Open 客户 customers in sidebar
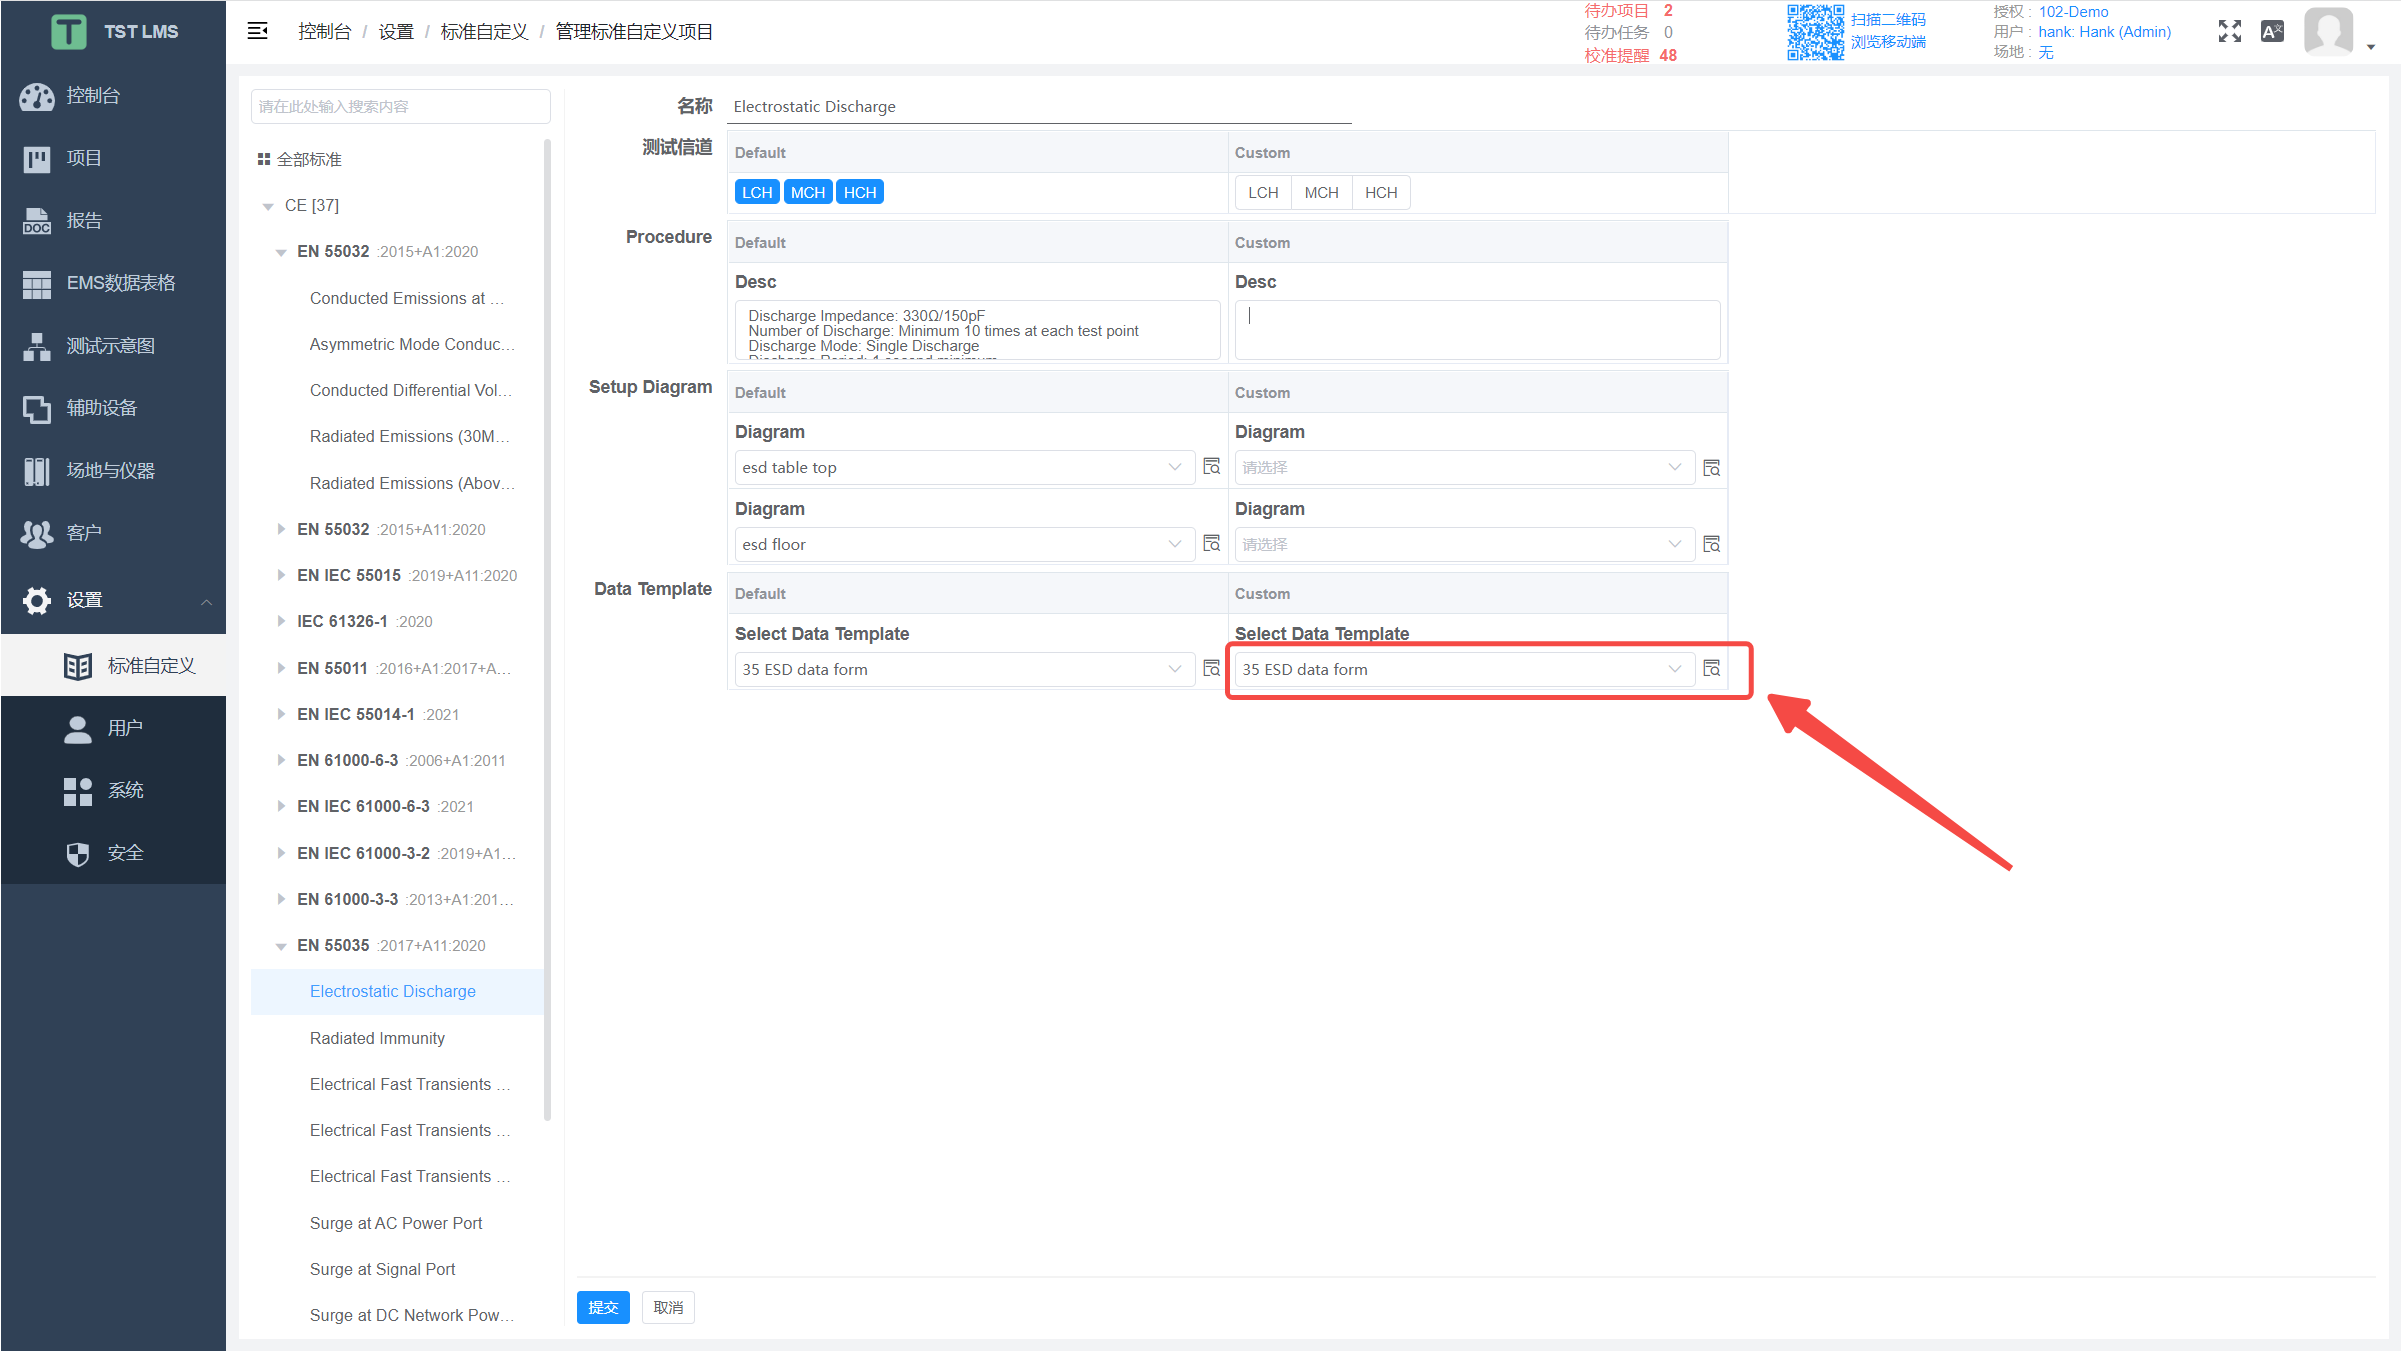Viewport: 2401px width, 1351px height. (113, 533)
